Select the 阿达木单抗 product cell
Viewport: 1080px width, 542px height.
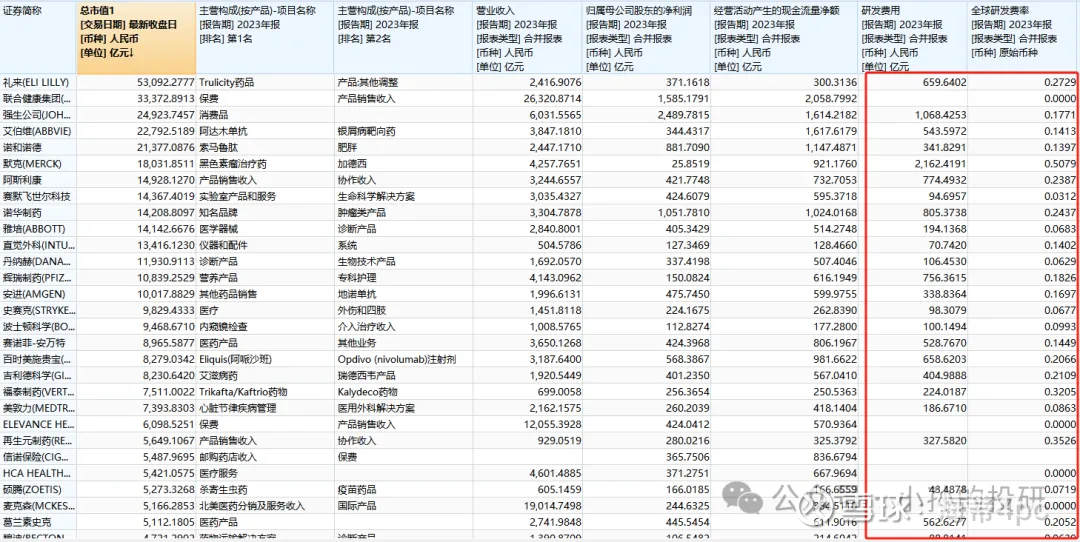pos(221,131)
